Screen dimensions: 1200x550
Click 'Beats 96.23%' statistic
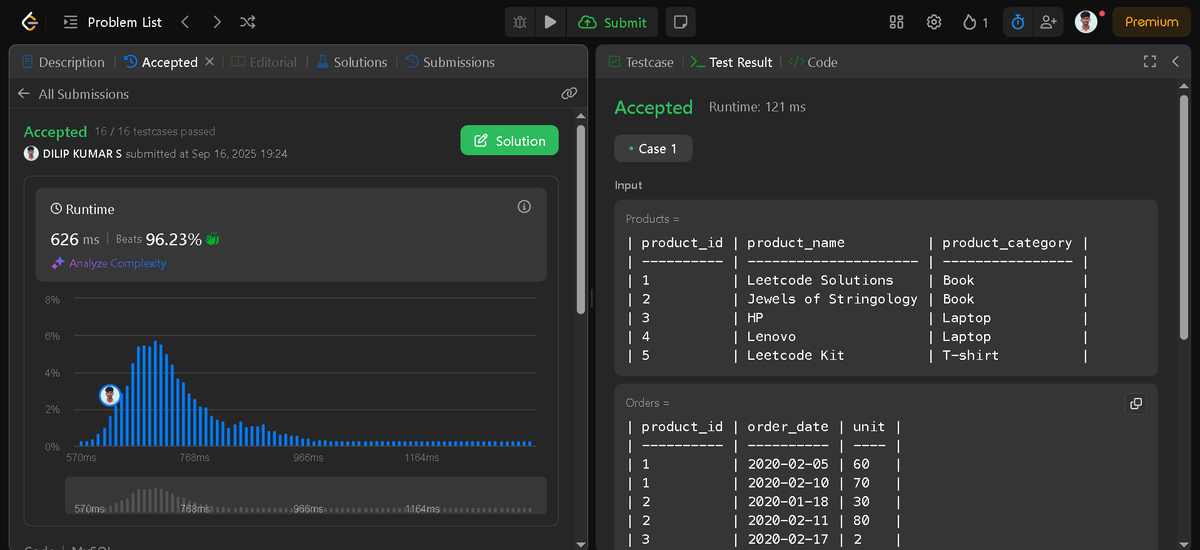(x=158, y=240)
